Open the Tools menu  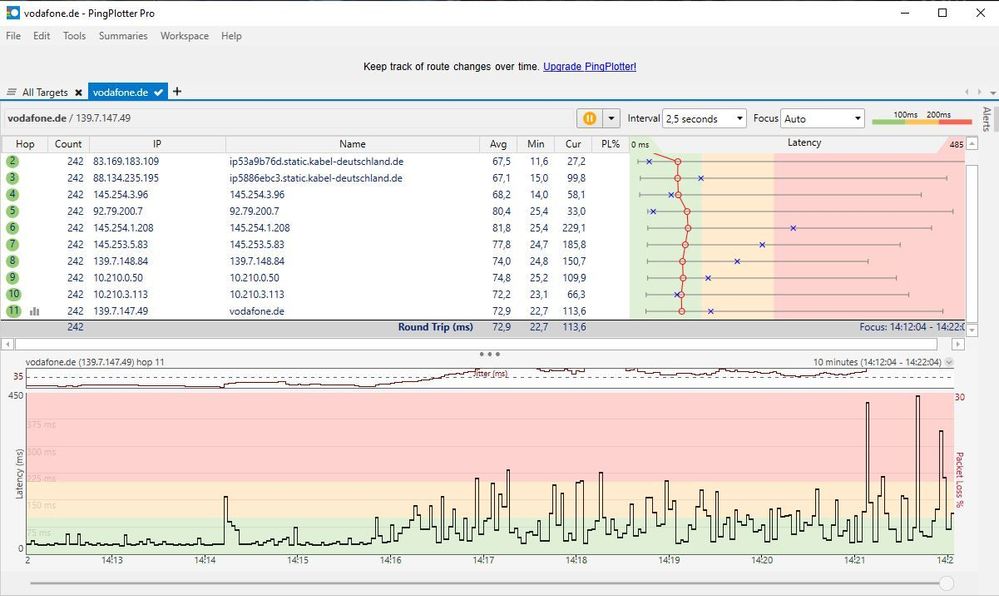(74, 36)
